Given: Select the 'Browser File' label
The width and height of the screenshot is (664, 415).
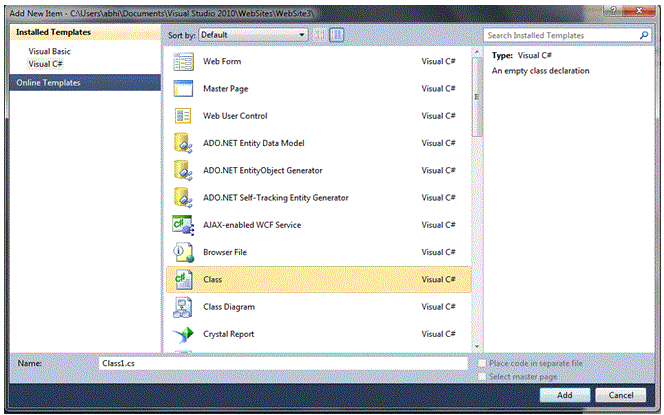Looking at the screenshot, I should pos(225,252).
